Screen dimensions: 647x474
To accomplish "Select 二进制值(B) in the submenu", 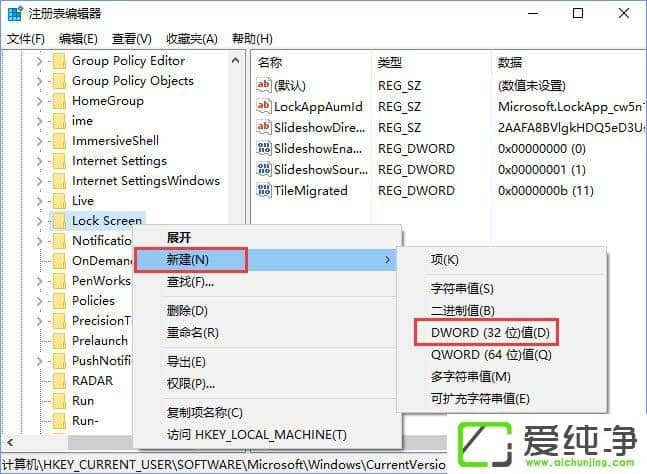I will point(502,311).
